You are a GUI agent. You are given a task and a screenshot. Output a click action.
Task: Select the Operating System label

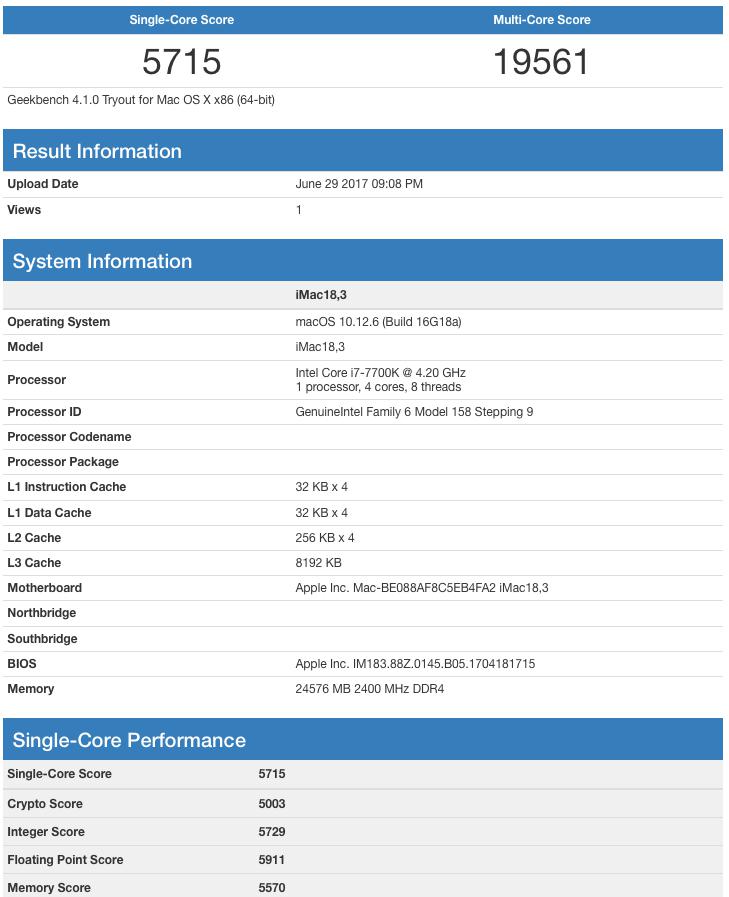(58, 322)
